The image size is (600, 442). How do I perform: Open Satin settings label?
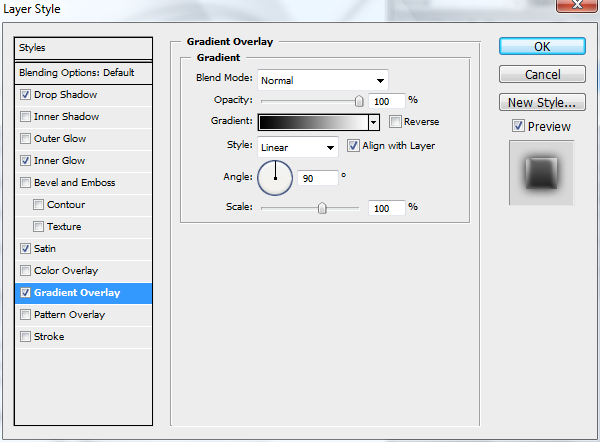(x=45, y=249)
